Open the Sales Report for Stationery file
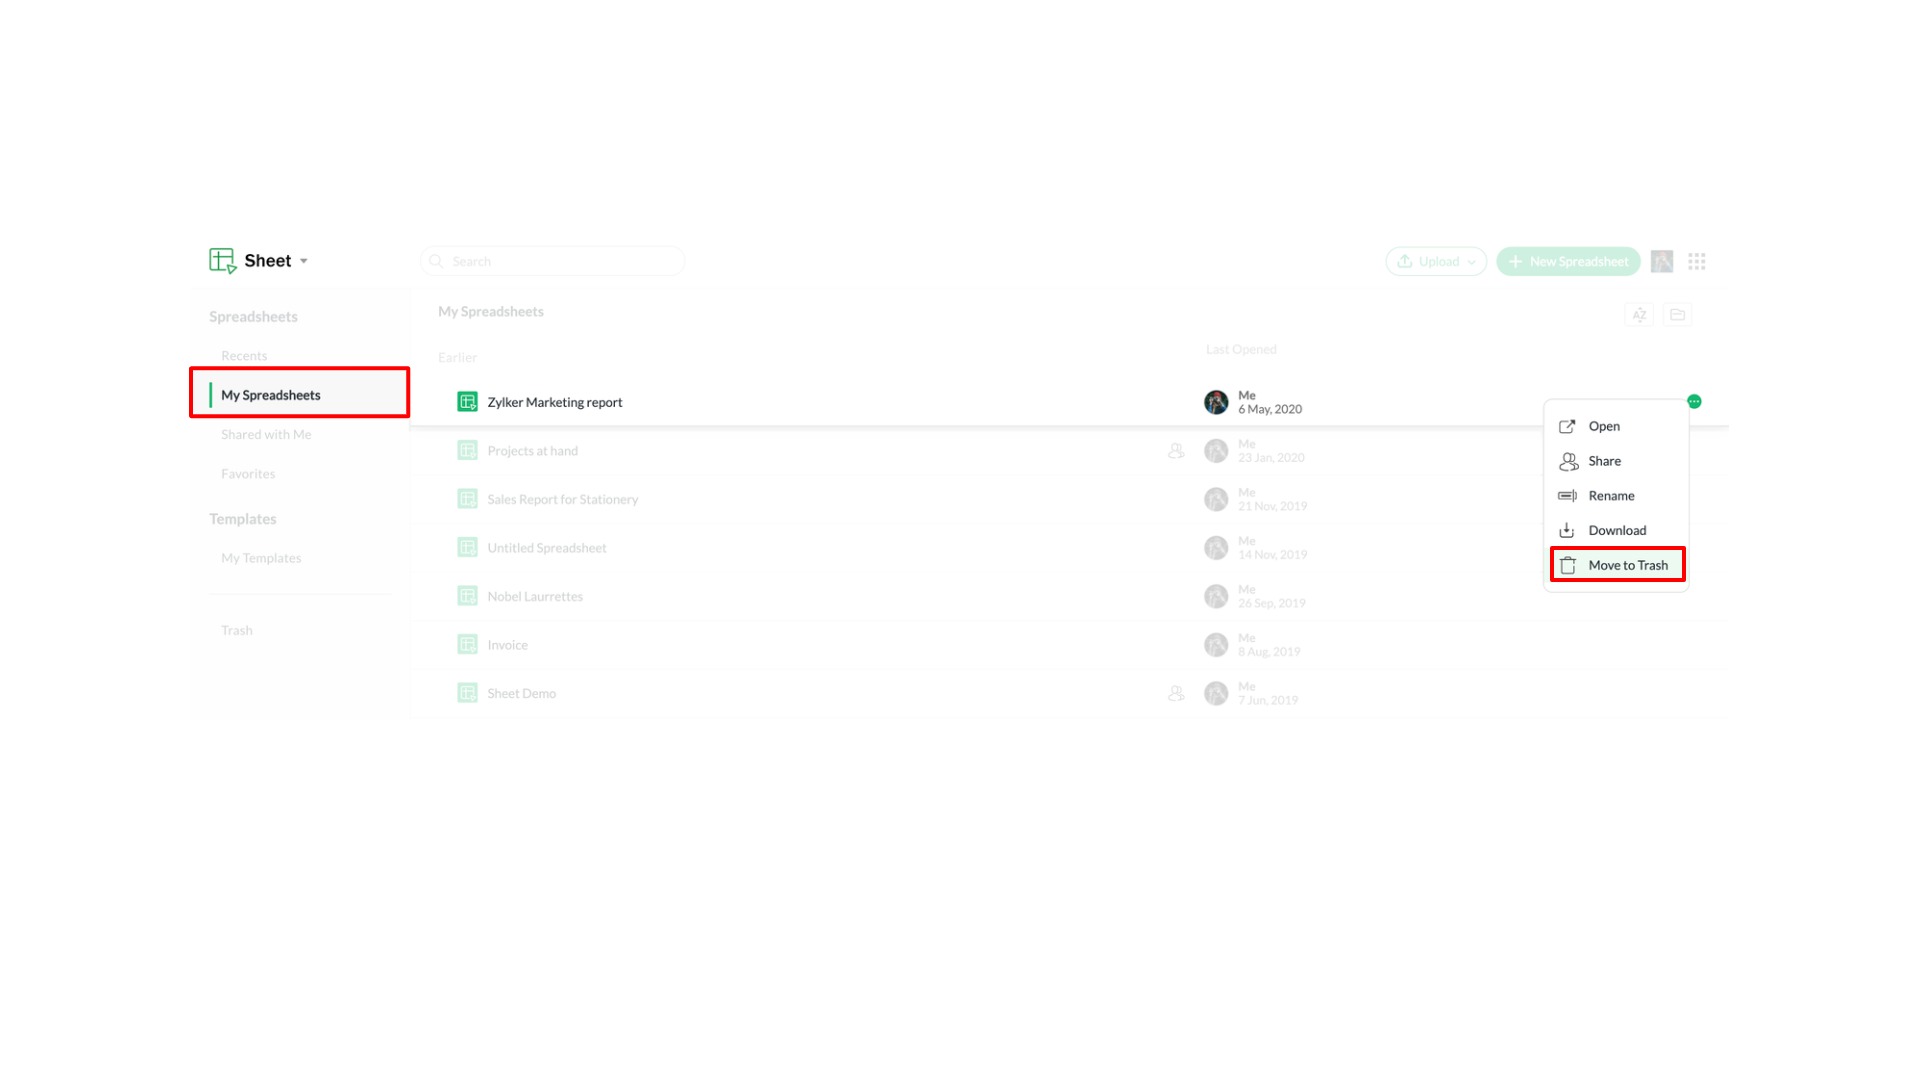Image resolution: width=1920 pixels, height=1080 pixels. click(x=562, y=499)
